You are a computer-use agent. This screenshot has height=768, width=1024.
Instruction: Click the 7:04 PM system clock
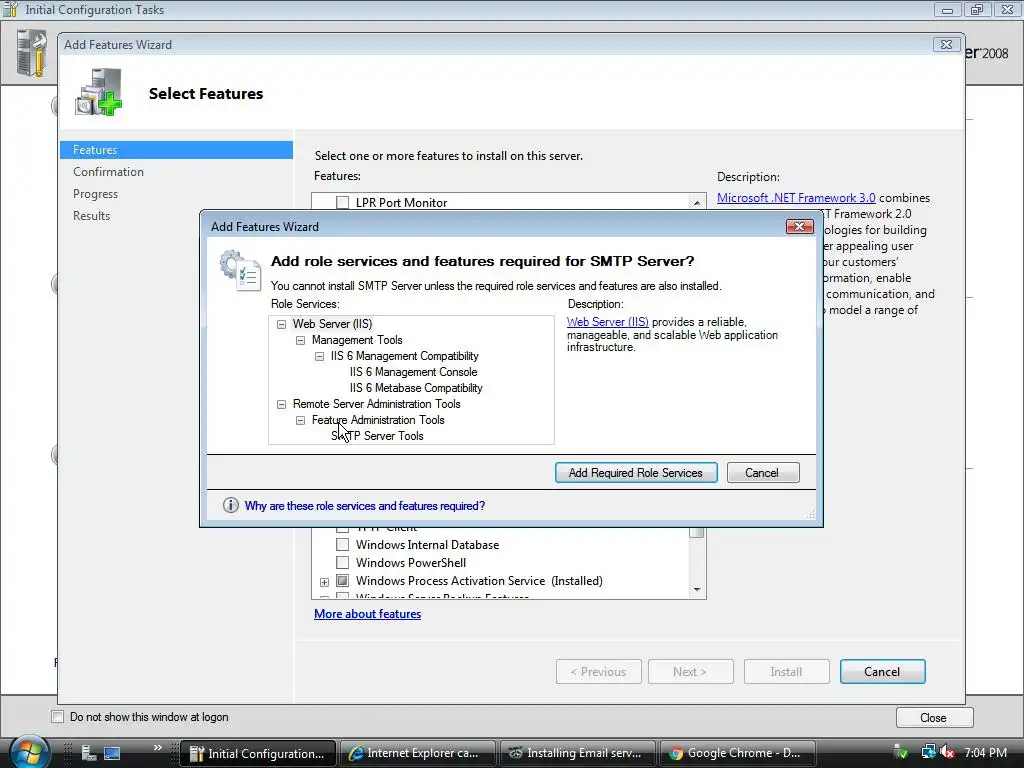pos(985,753)
